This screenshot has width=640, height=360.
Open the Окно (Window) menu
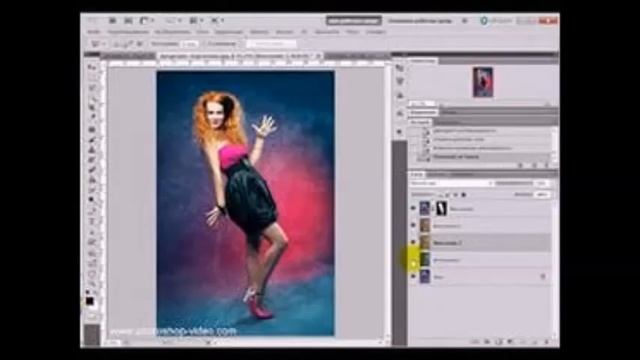click(x=352, y=32)
